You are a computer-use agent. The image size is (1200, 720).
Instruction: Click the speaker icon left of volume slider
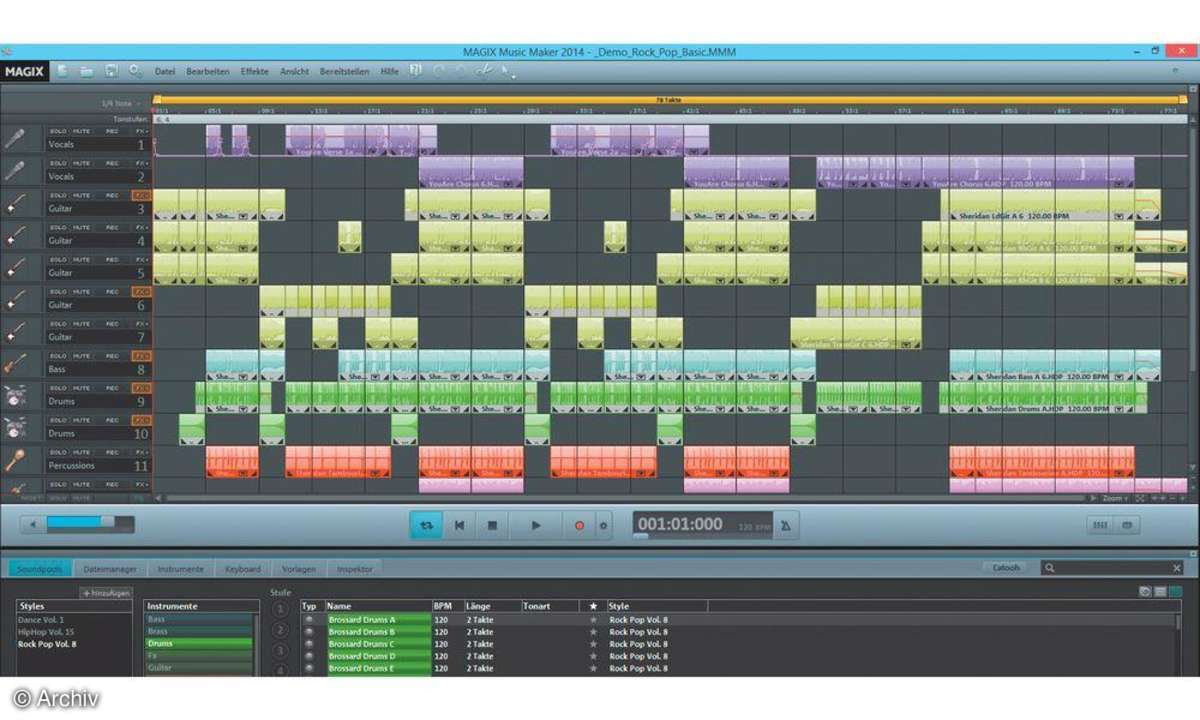[32, 524]
